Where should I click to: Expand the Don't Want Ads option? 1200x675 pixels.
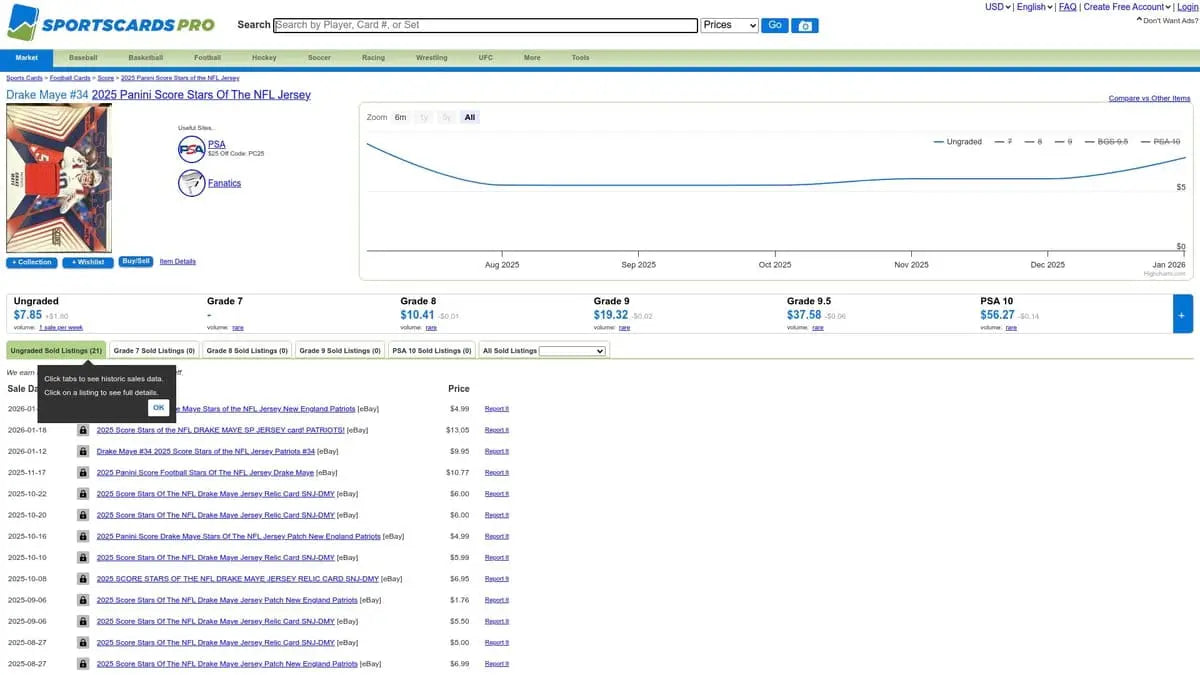1167,20
